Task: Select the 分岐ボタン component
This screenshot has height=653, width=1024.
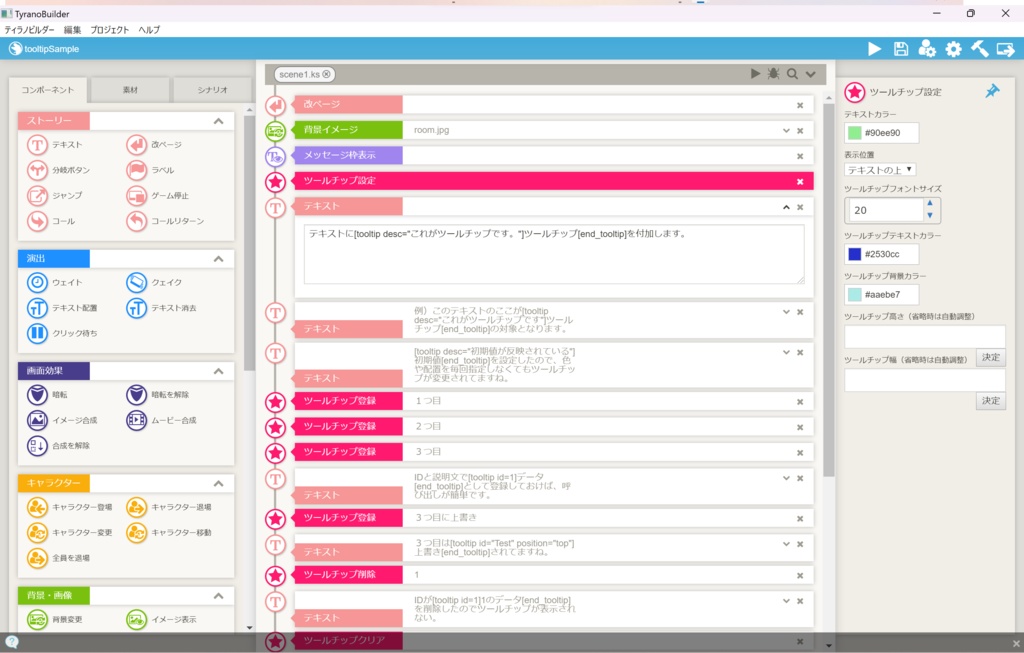Action: point(59,170)
